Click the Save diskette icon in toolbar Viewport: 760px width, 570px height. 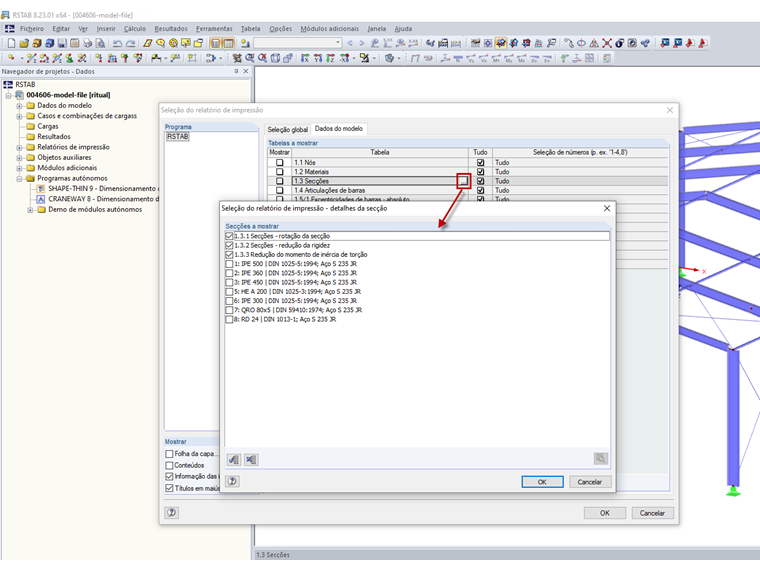[62, 43]
